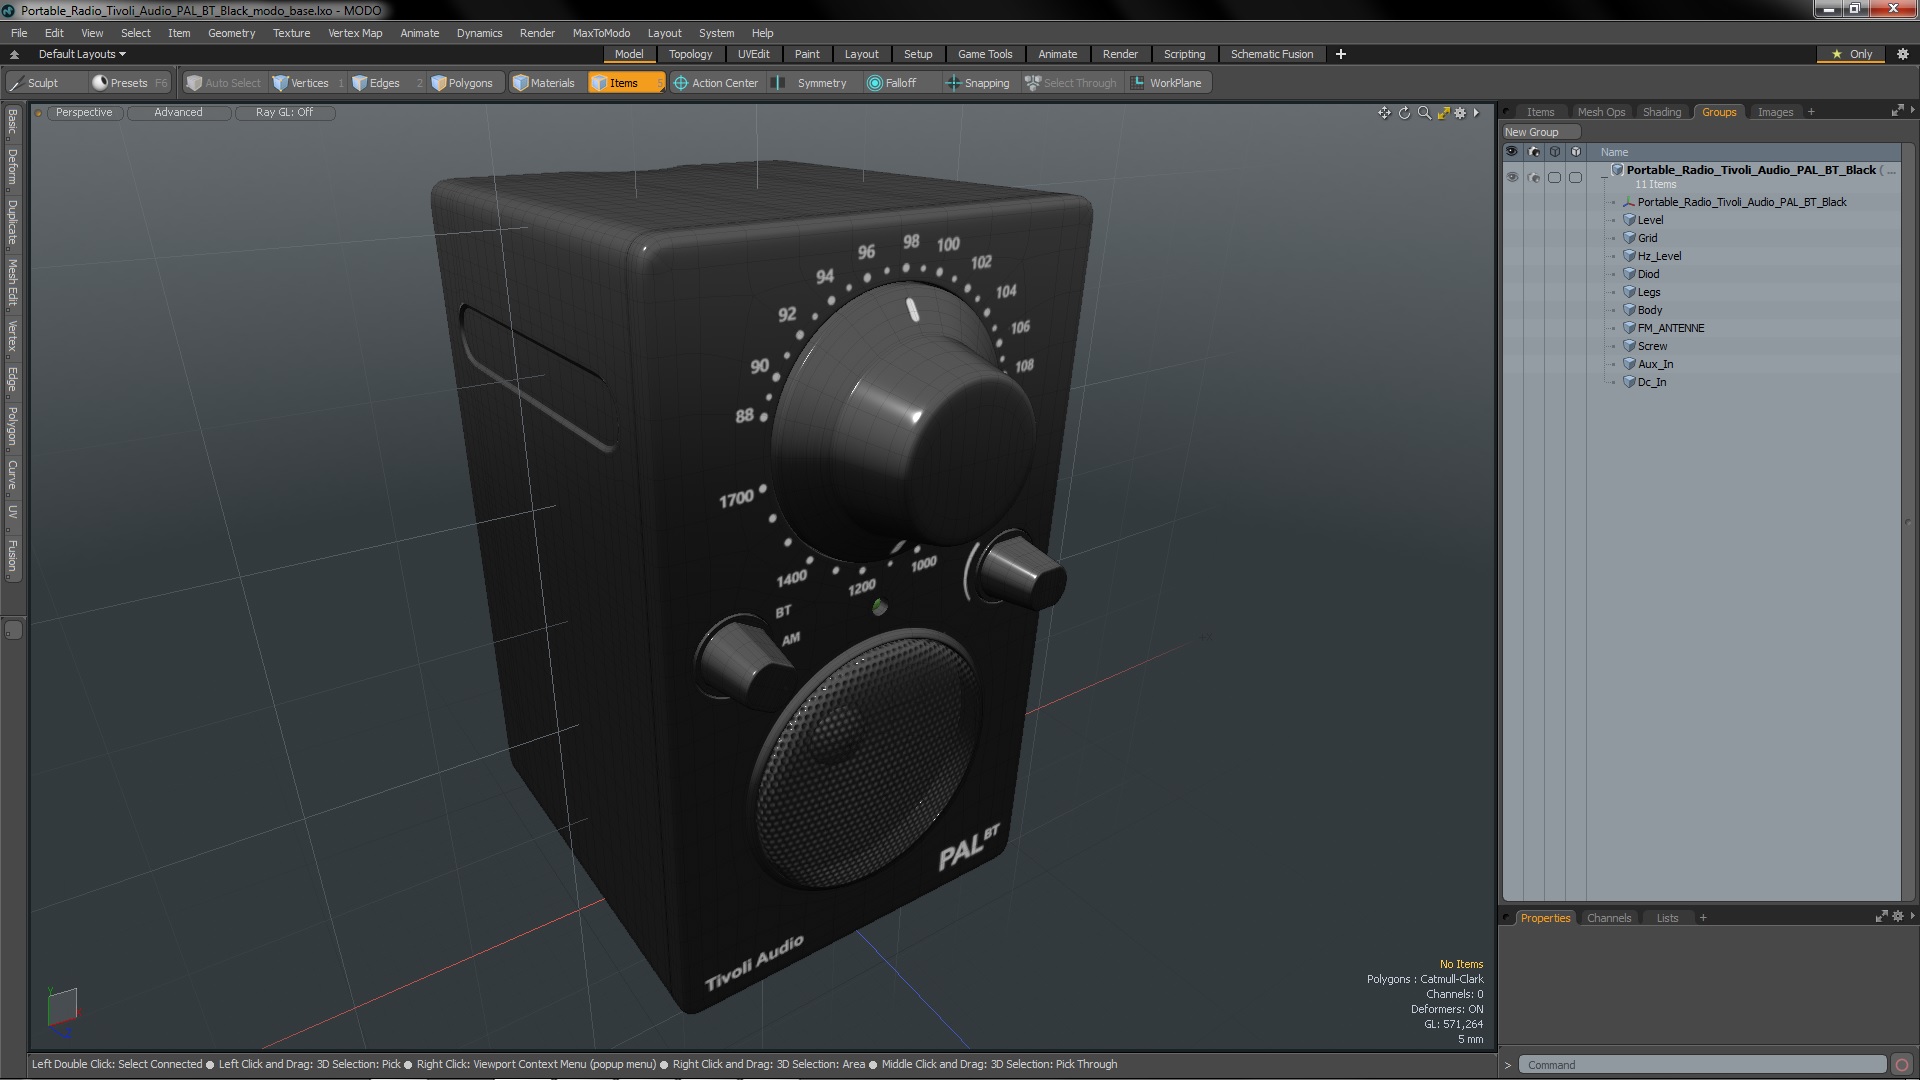
Task: Check the second box in Portable_Radio group row
Action: (x=1576, y=177)
